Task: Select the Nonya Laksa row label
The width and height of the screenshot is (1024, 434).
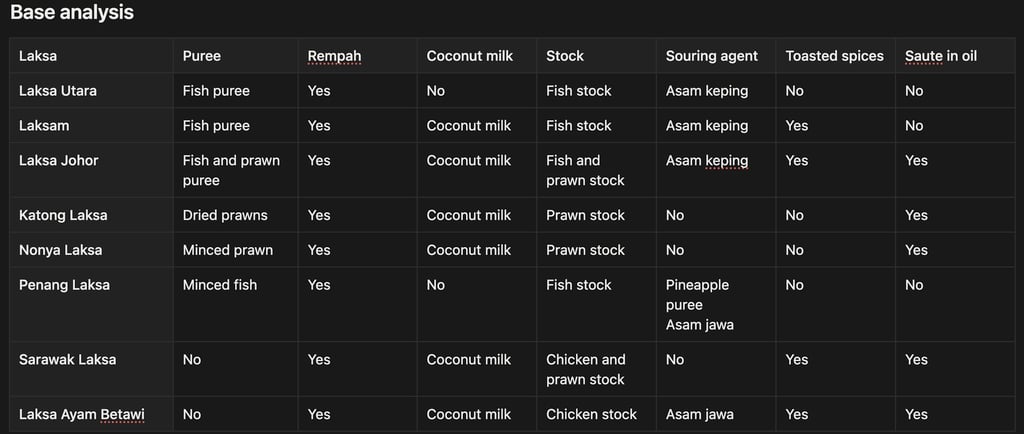Action: (x=60, y=250)
